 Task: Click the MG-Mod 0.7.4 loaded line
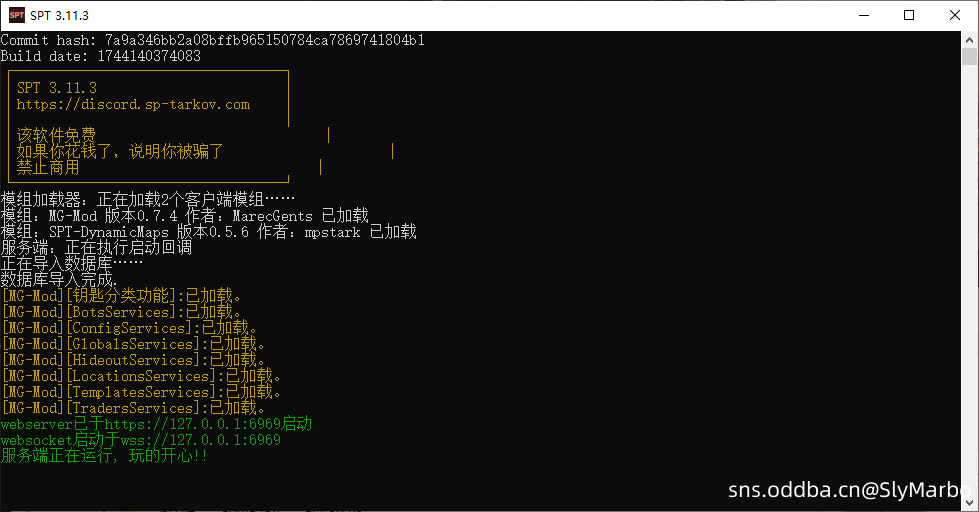click(x=185, y=216)
